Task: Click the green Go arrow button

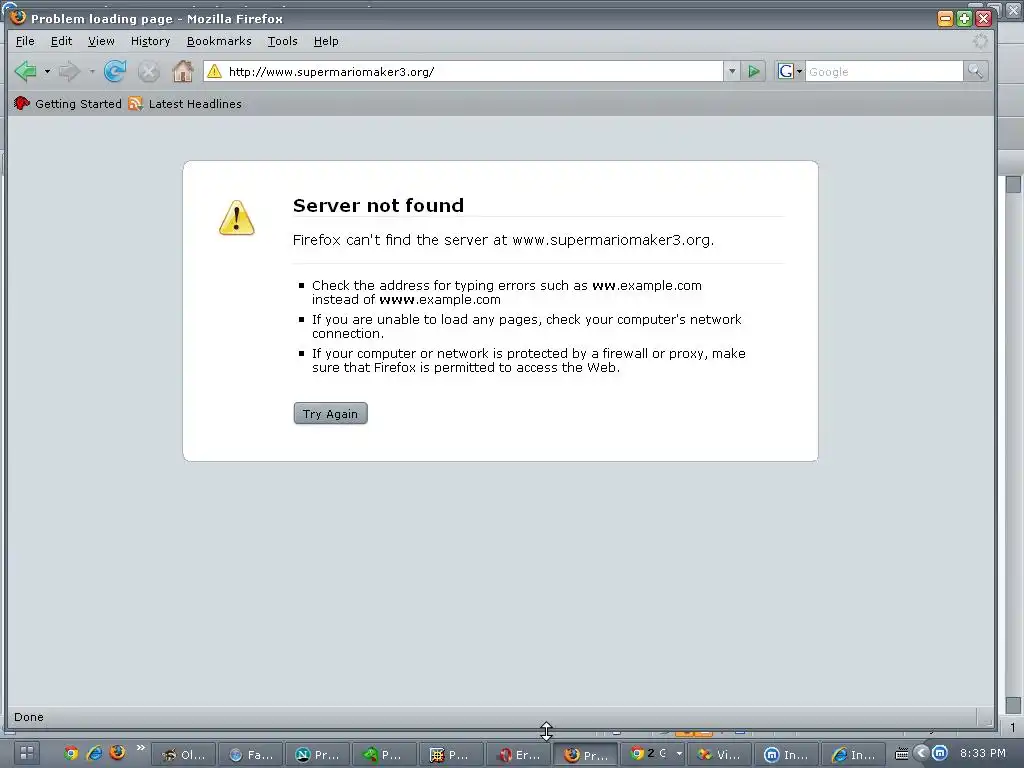Action: click(x=754, y=71)
